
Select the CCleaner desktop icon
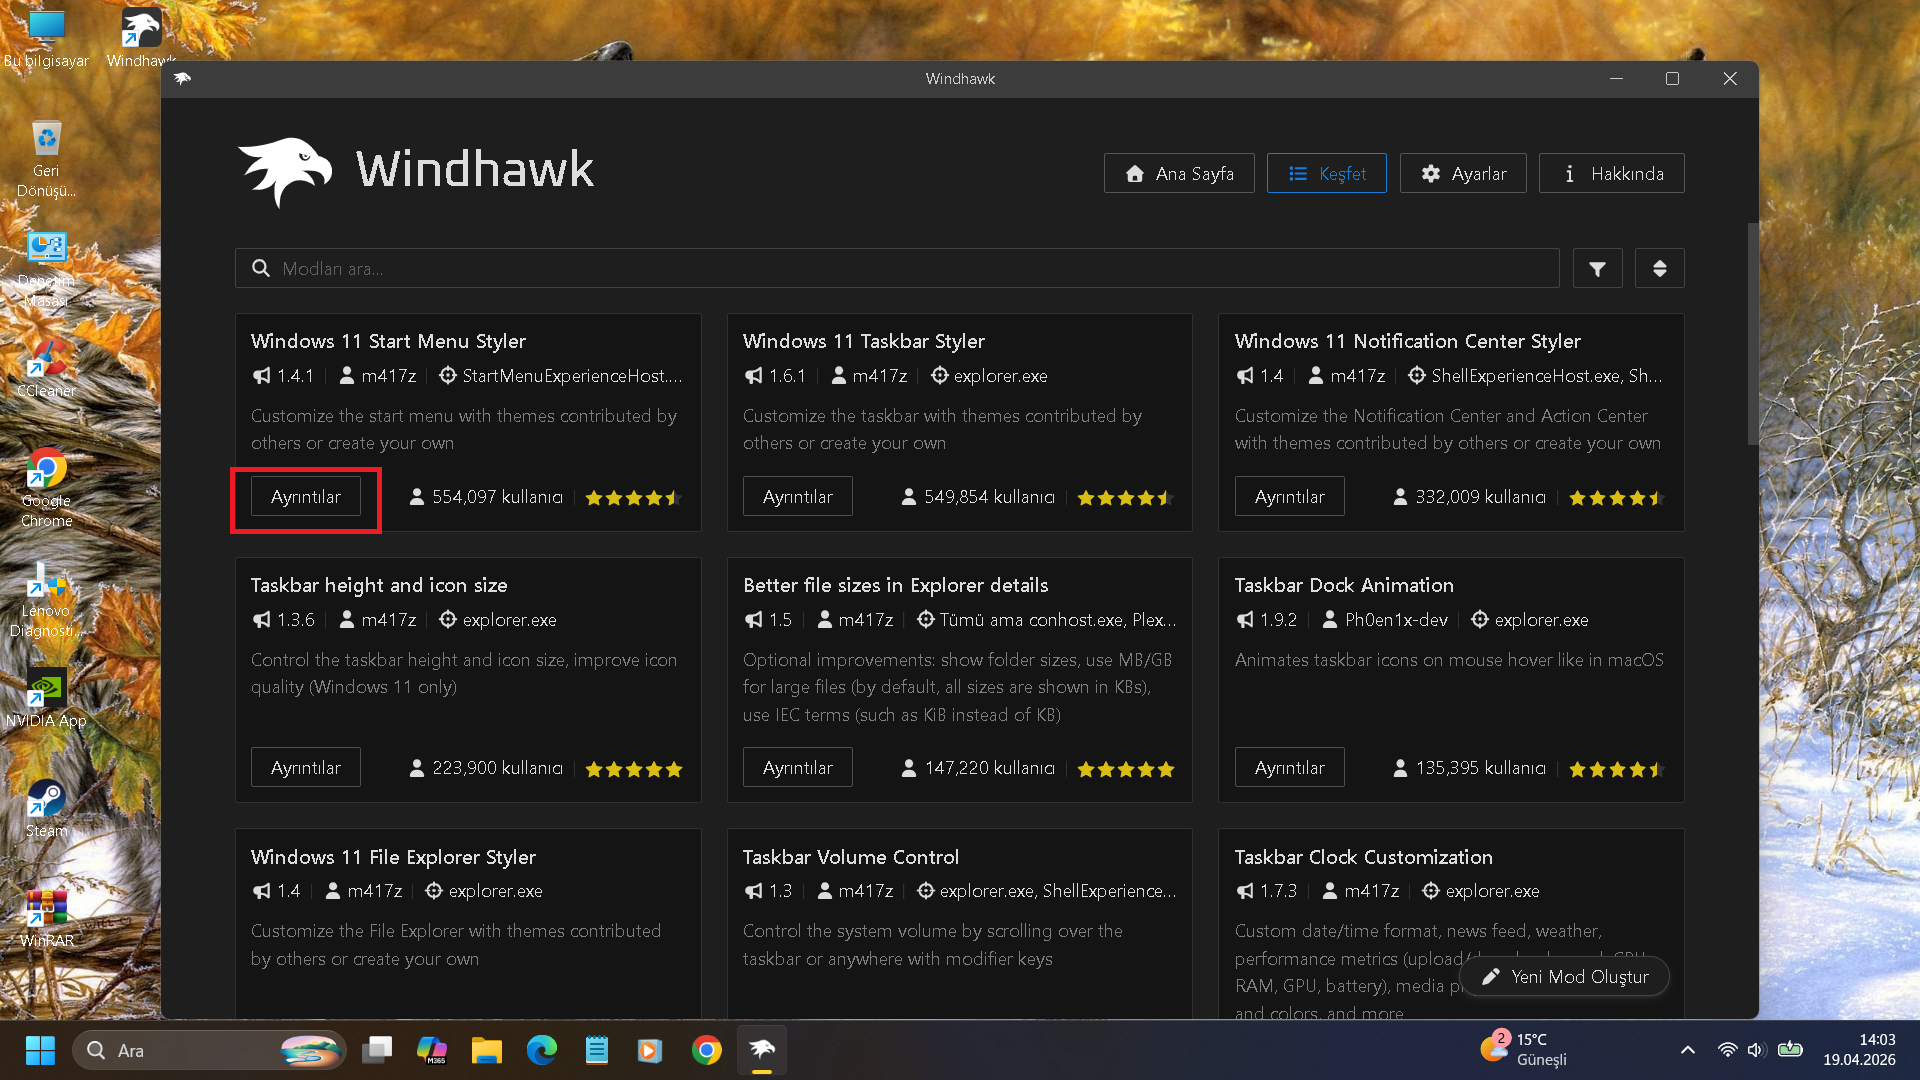(46, 368)
